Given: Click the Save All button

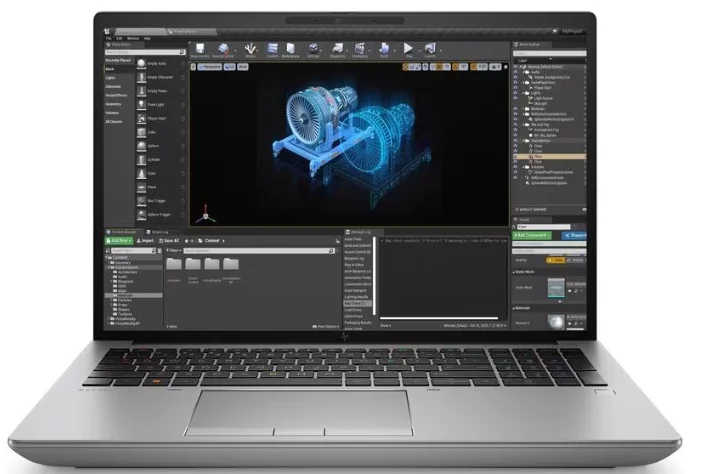Looking at the screenshot, I should pyautogui.click(x=169, y=241).
